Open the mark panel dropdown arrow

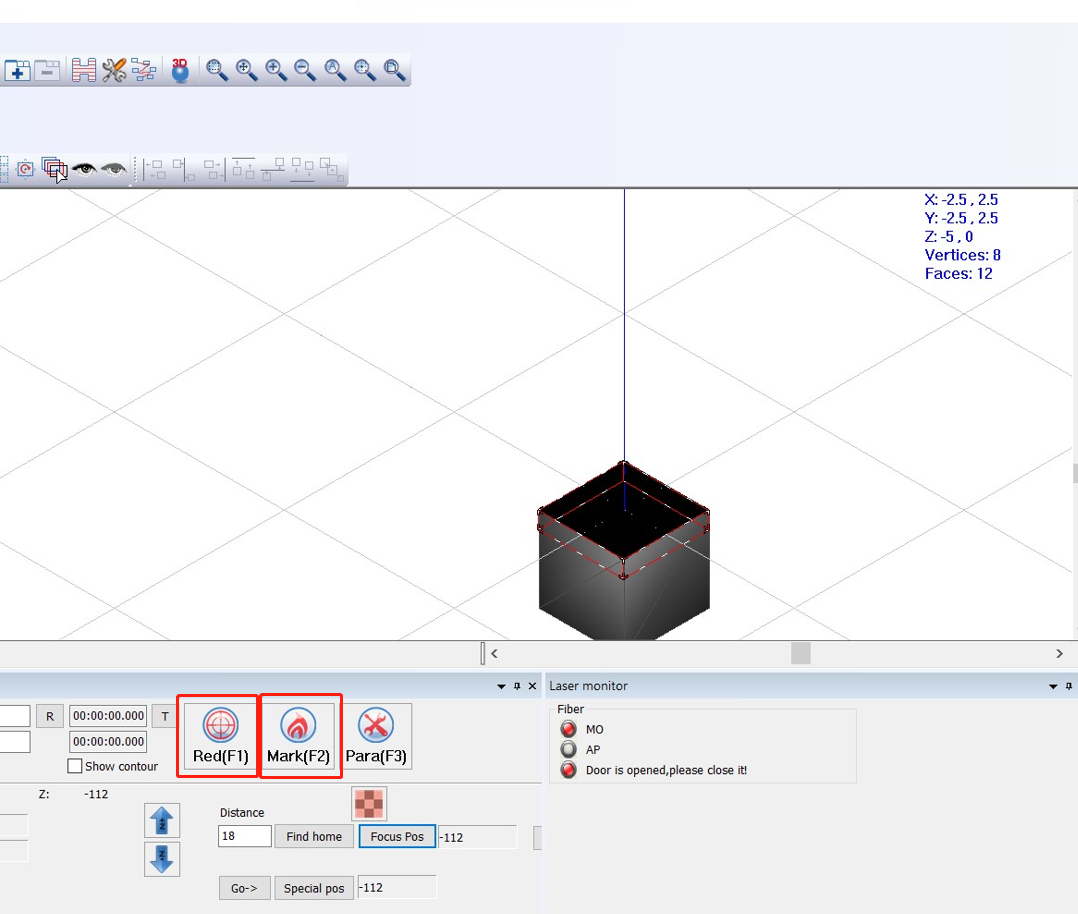(x=501, y=686)
